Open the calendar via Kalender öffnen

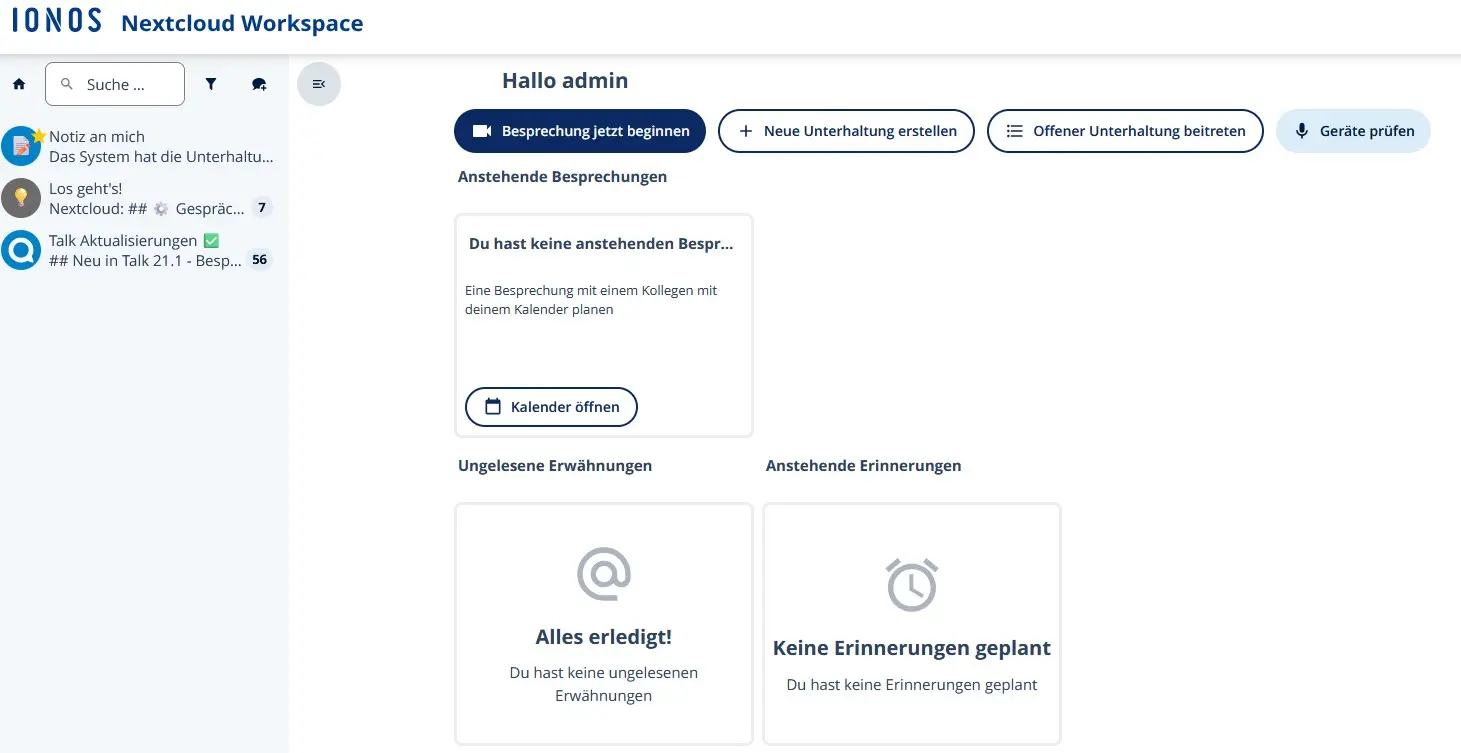(x=551, y=406)
